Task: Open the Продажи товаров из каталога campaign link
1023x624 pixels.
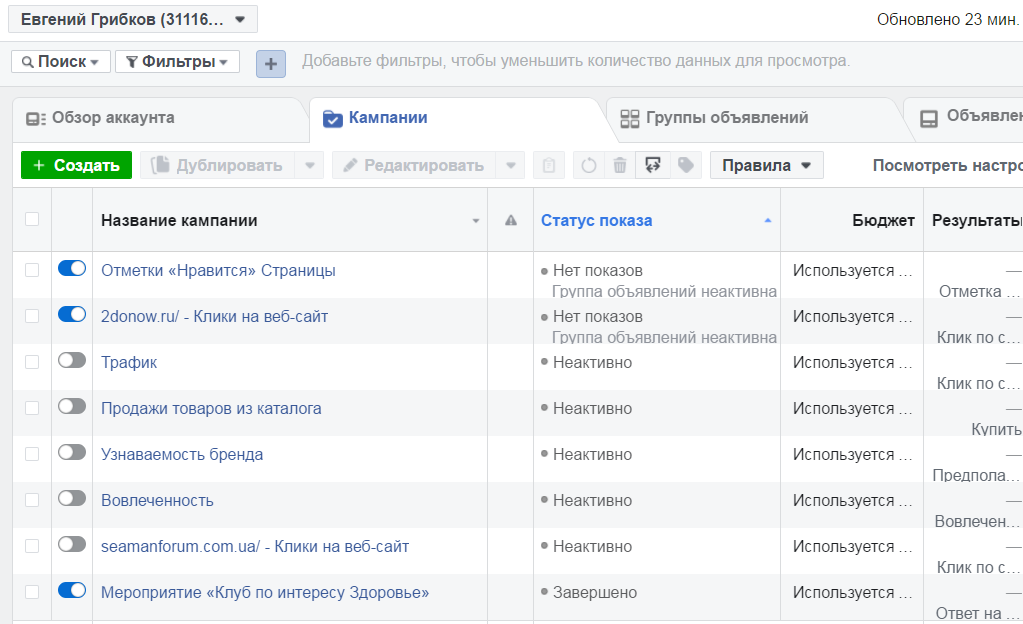Action: tap(211, 408)
